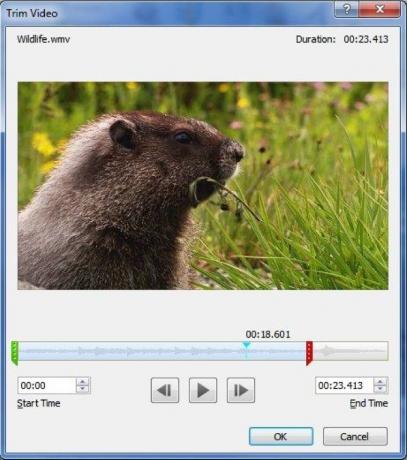Play the video preview
Image resolution: width=407 pixels, height=460 pixels.
[x=203, y=390]
